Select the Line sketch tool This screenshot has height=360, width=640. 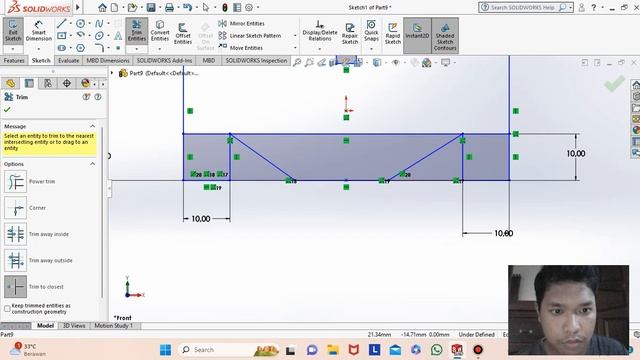[x=62, y=24]
